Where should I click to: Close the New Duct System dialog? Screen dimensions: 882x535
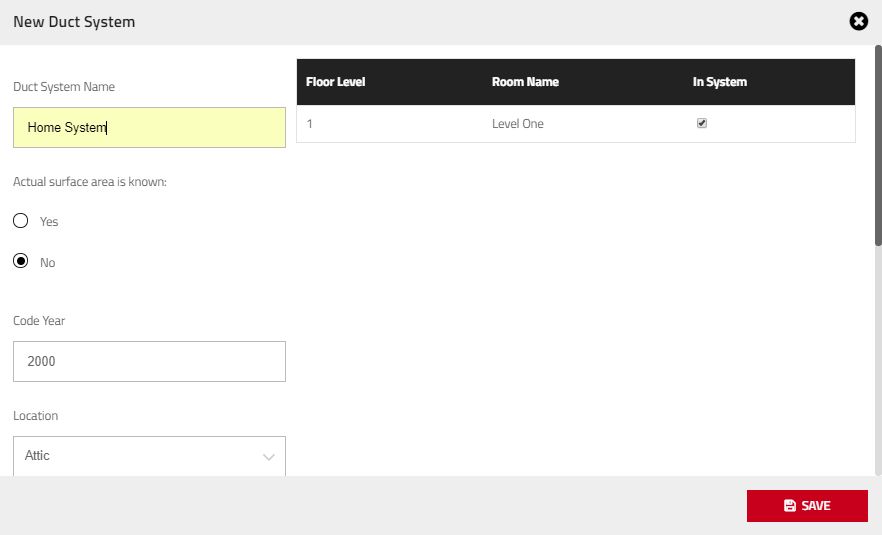point(858,21)
